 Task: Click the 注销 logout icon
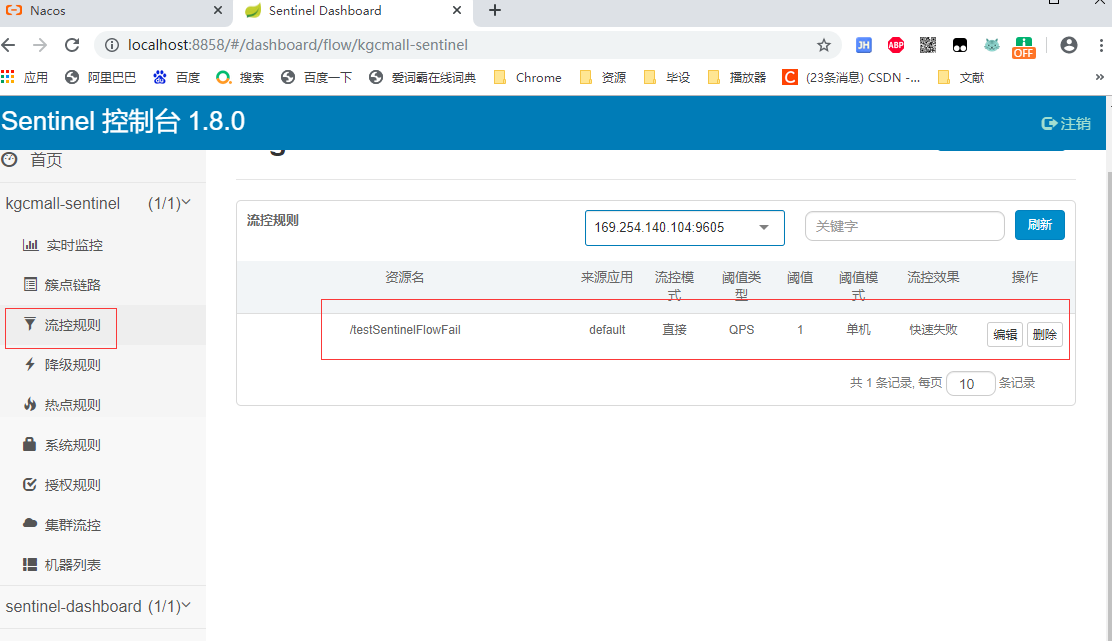[x=1049, y=123]
